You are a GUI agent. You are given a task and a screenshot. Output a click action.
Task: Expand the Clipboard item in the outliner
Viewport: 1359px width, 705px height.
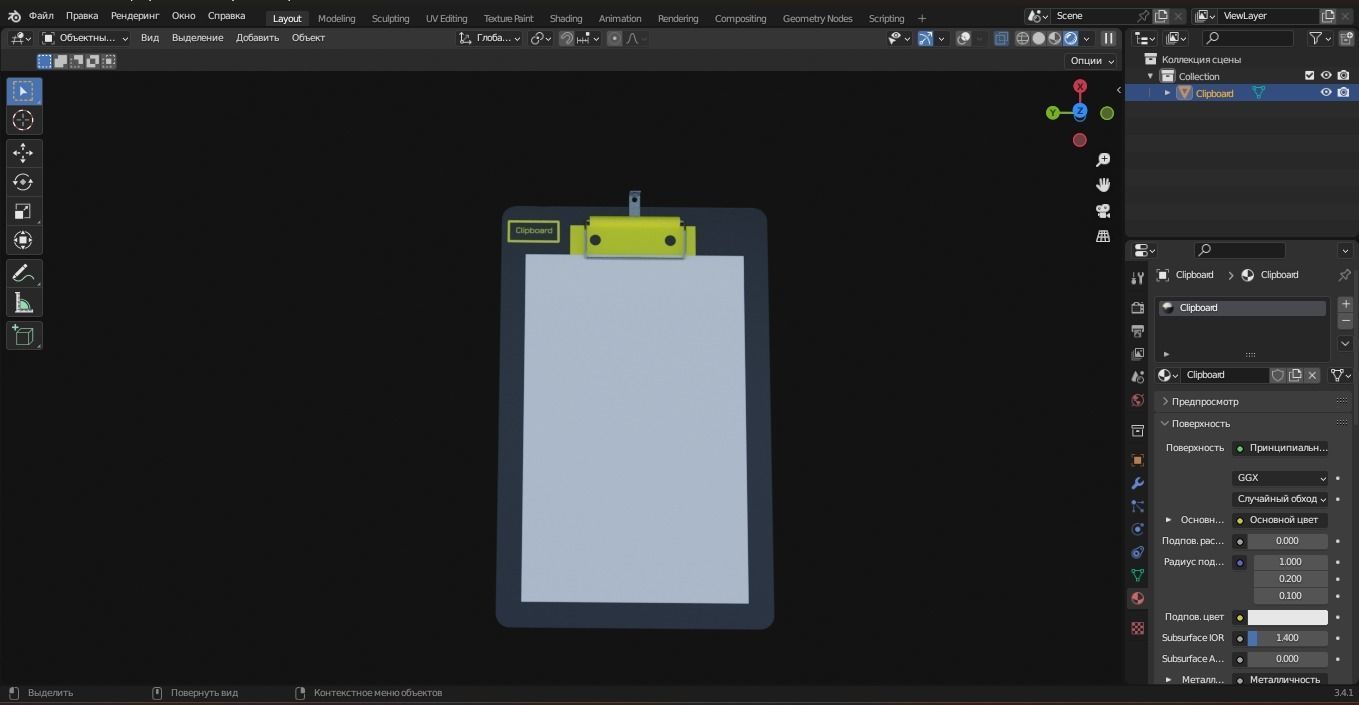[1166, 92]
